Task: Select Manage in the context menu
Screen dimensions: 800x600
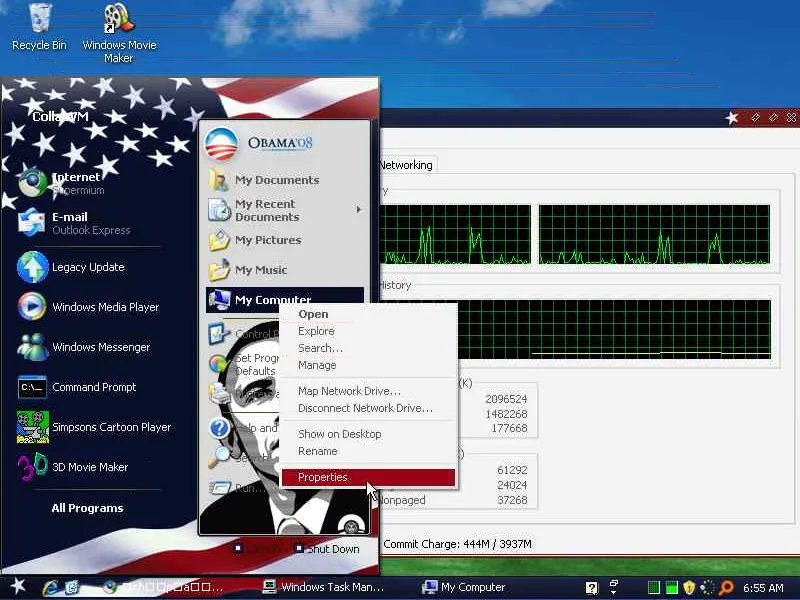Action: 367,365
